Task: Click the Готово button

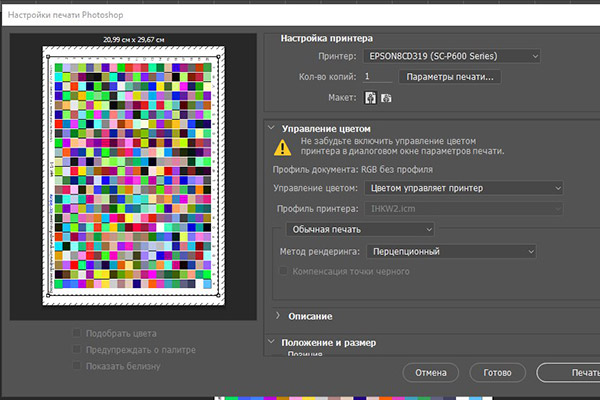Action: click(497, 372)
